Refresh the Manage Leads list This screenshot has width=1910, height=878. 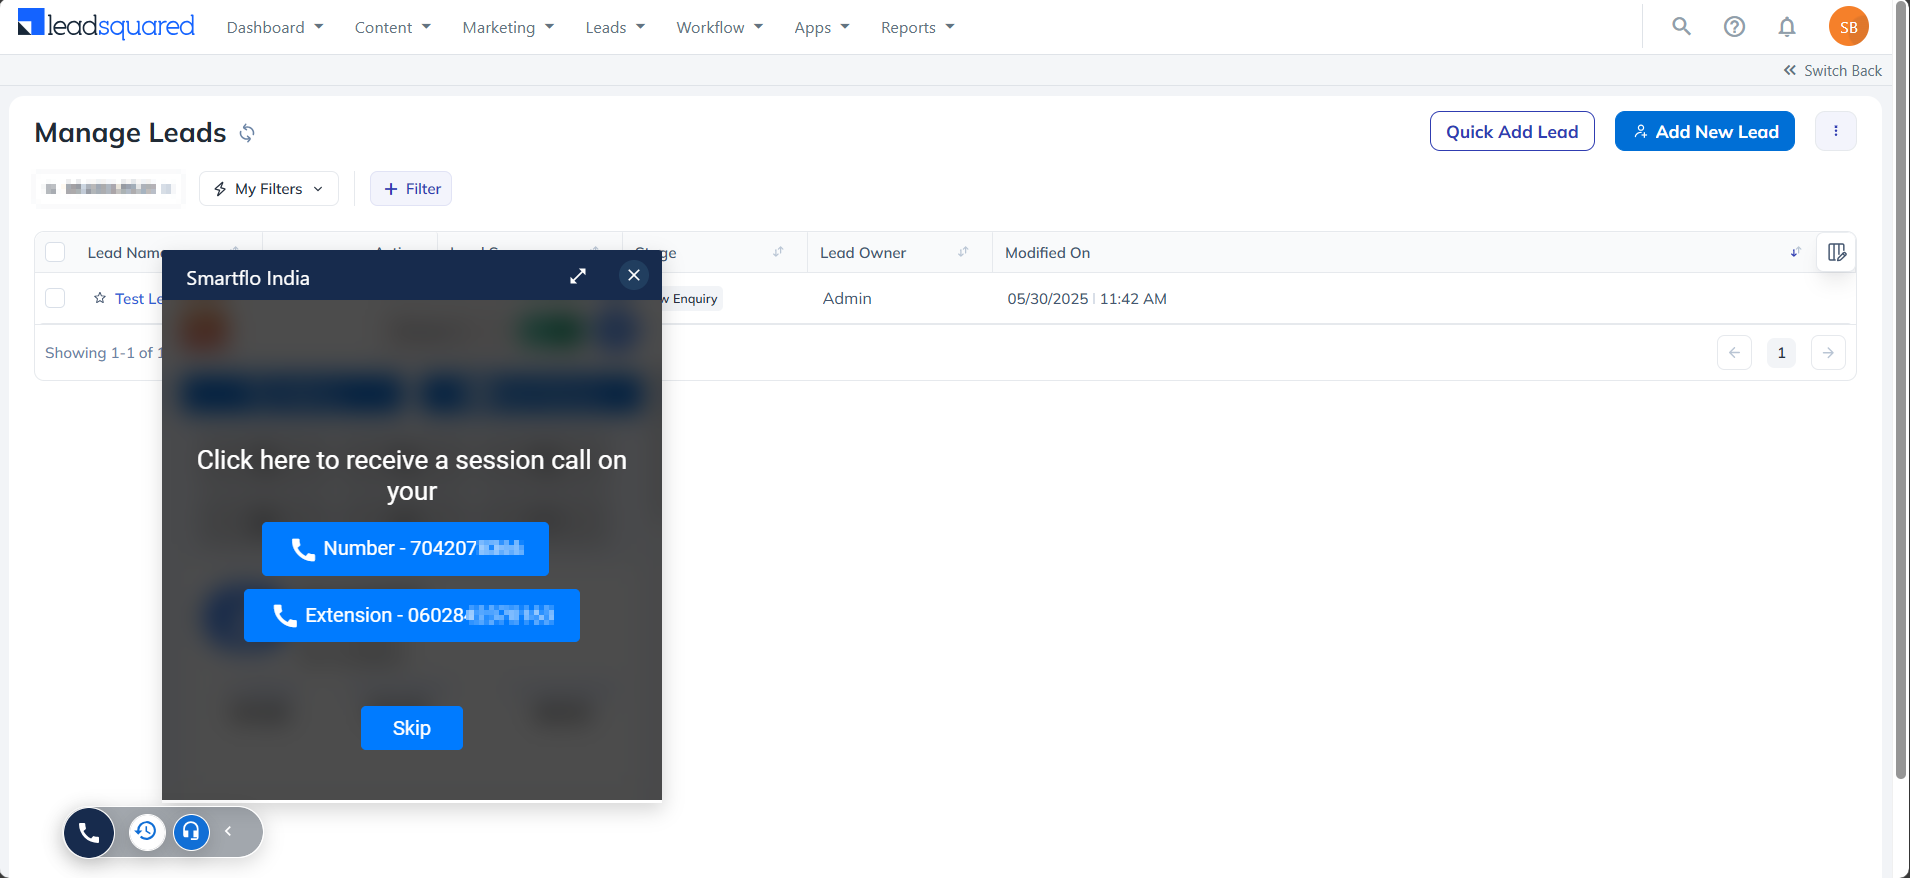pos(247,133)
